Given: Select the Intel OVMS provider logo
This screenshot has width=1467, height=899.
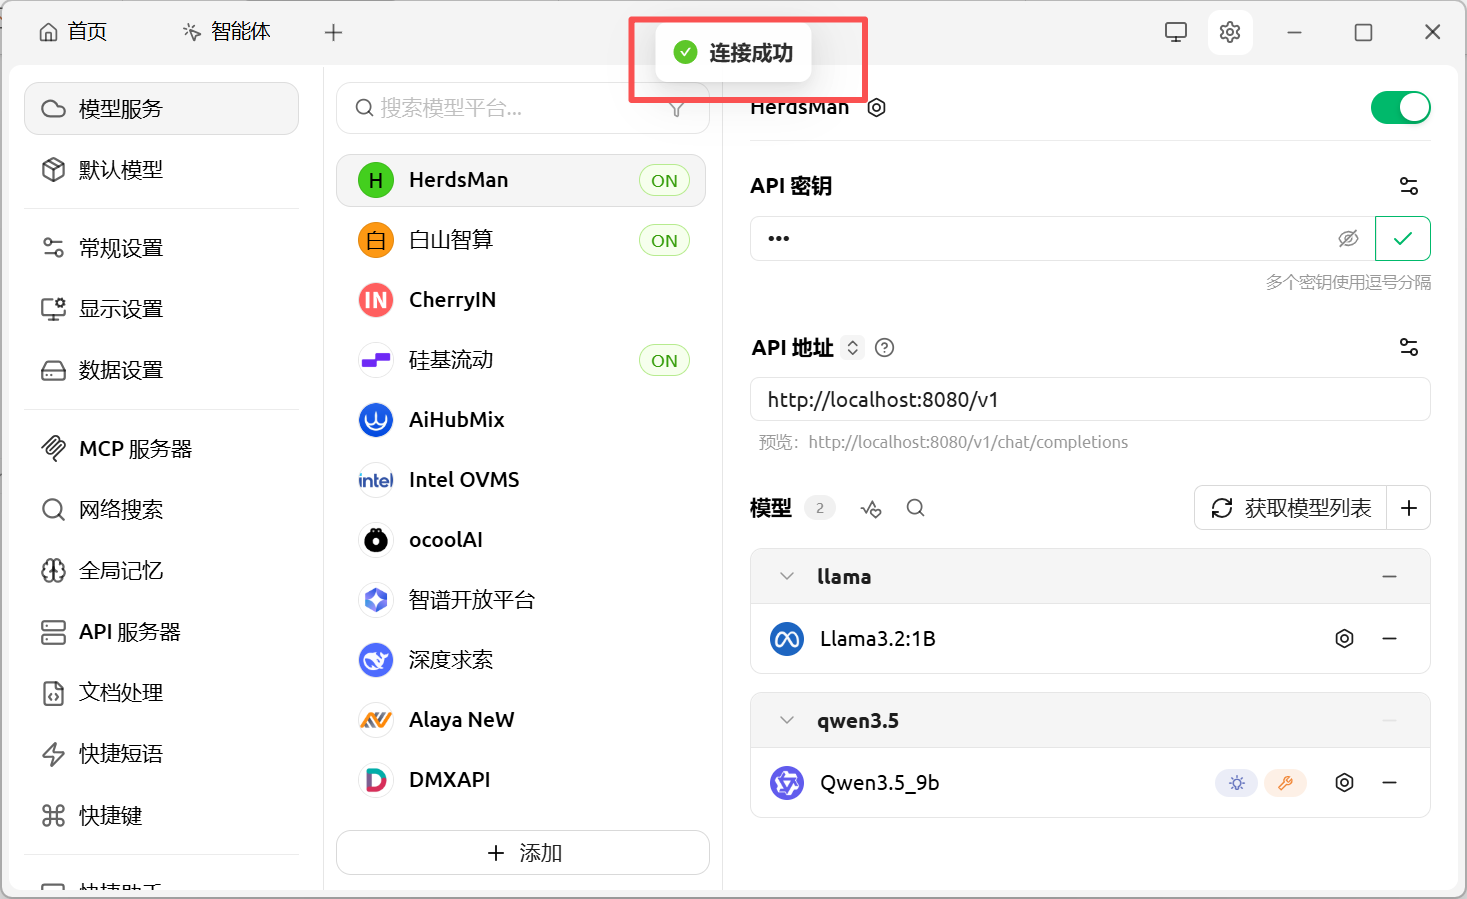Looking at the screenshot, I should (x=376, y=480).
